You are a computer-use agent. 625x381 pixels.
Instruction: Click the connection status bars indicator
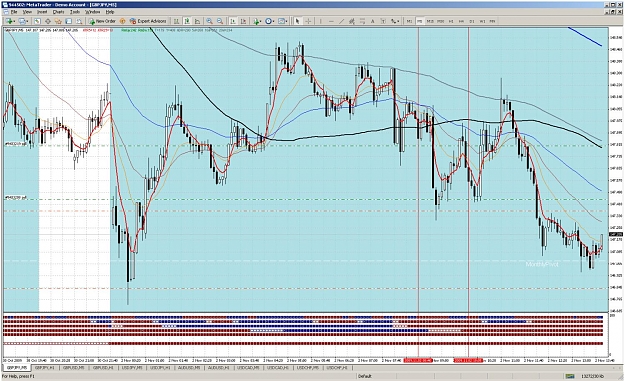[x=570, y=376]
